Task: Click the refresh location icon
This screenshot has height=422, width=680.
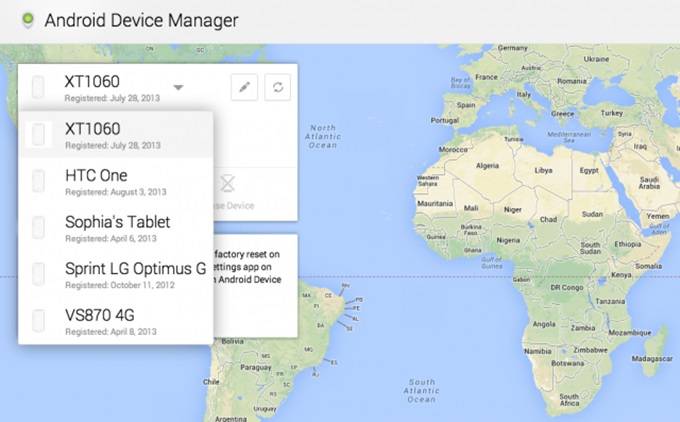Action: pos(278,87)
